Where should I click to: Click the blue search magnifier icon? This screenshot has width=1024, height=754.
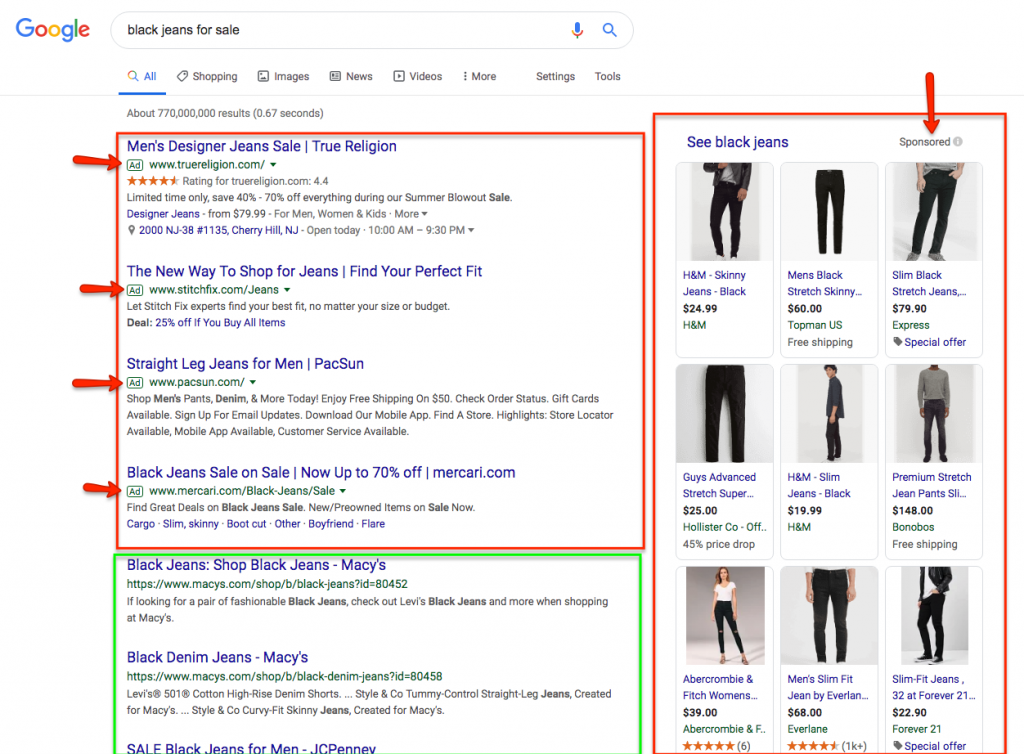click(609, 30)
